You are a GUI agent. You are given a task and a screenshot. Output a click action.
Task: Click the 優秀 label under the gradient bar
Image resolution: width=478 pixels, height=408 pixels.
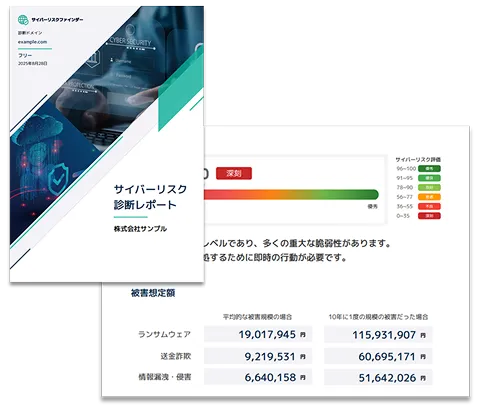point(372,207)
